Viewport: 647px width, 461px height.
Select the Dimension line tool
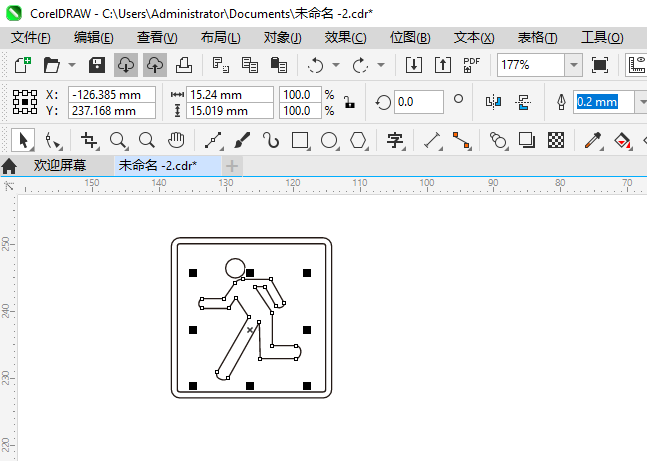pyautogui.click(x=432, y=140)
